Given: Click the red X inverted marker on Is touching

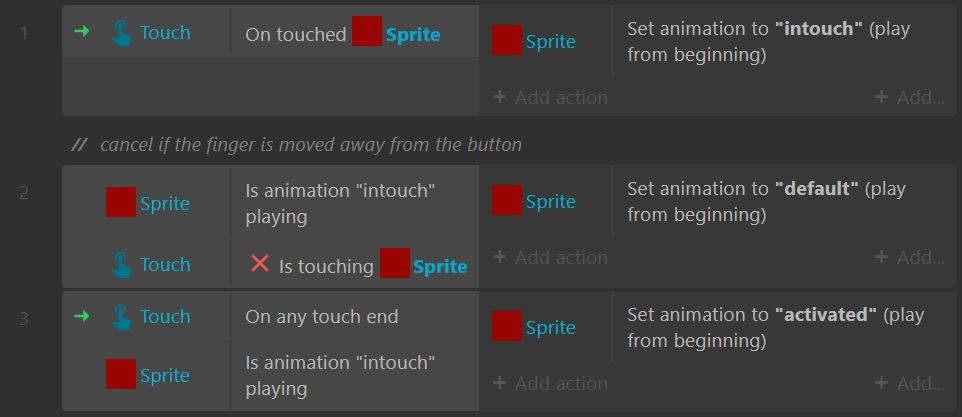Looking at the screenshot, I should [x=260, y=264].
